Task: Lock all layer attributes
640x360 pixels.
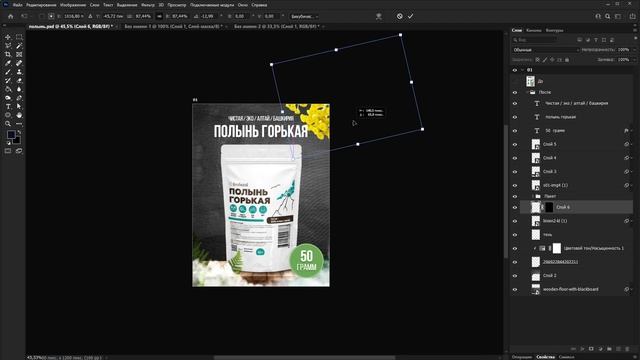Action: pos(567,60)
